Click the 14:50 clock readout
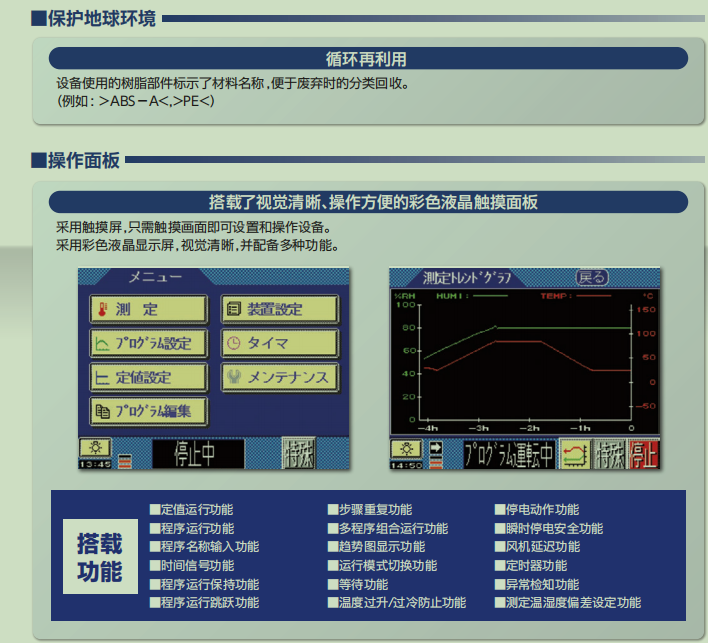The width and height of the screenshot is (708, 643). click(x=406, y=465)
